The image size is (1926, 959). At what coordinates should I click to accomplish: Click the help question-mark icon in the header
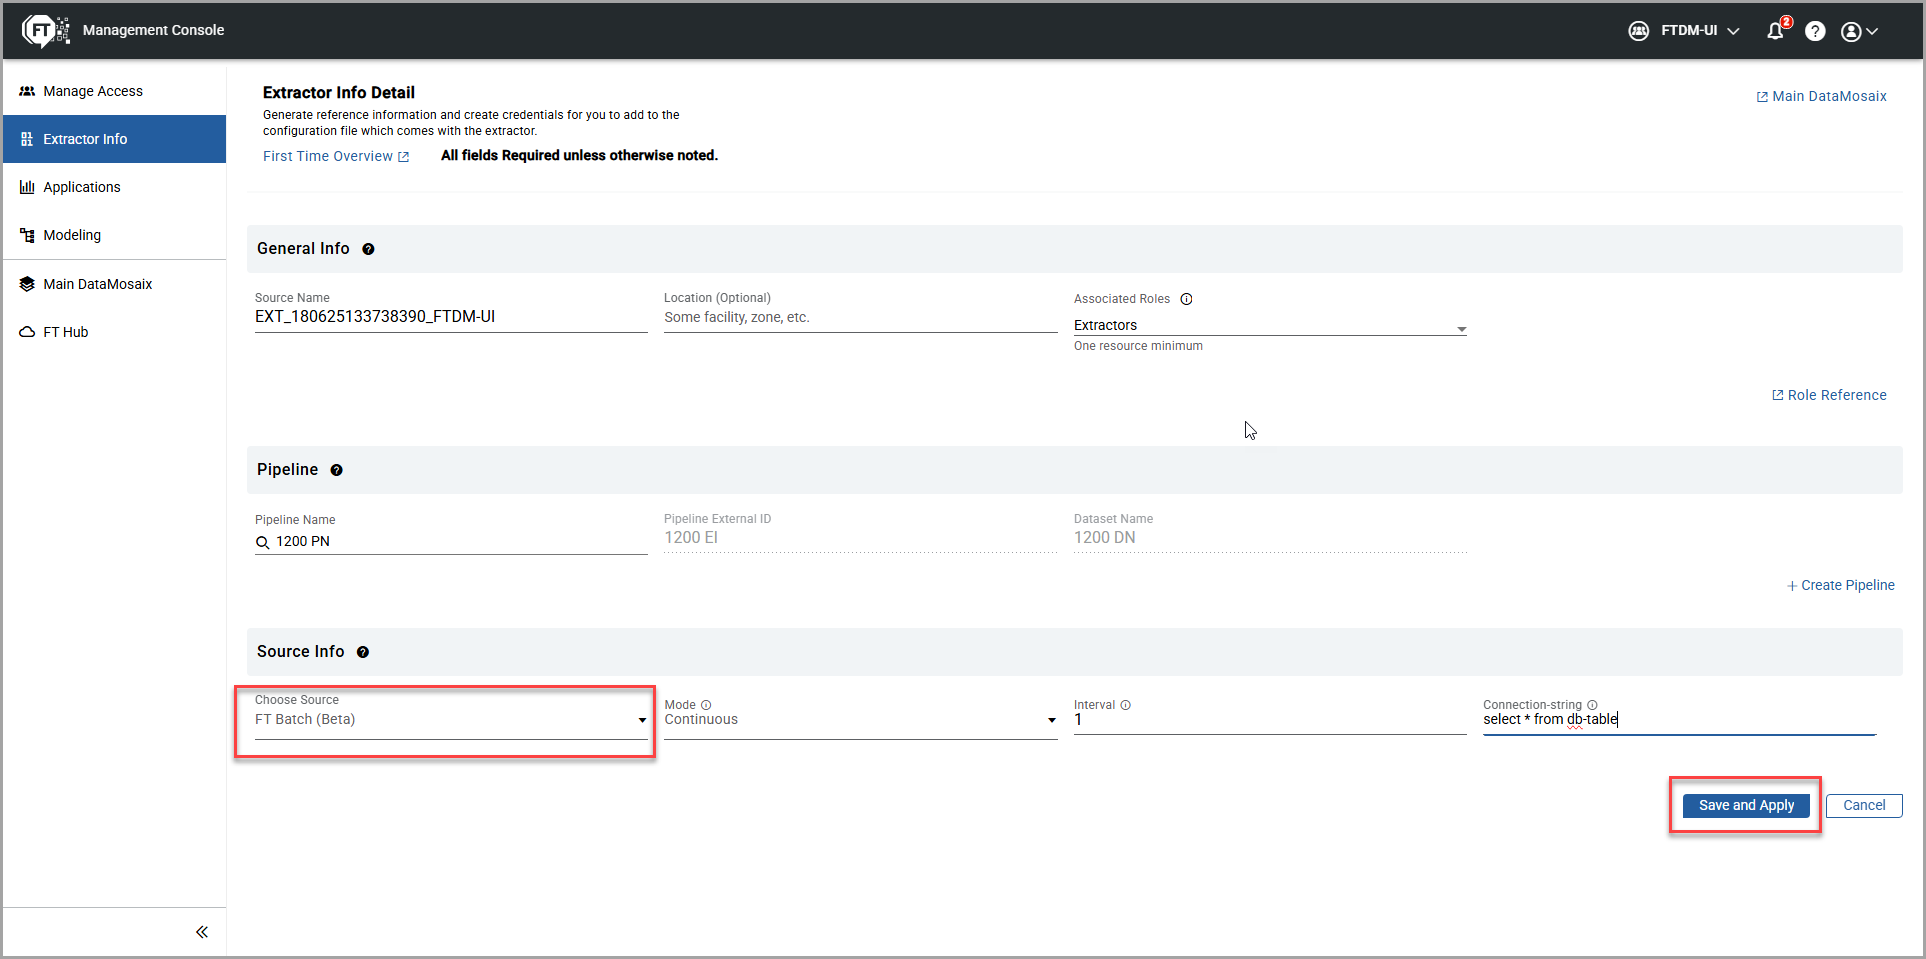coord(1815,31)
